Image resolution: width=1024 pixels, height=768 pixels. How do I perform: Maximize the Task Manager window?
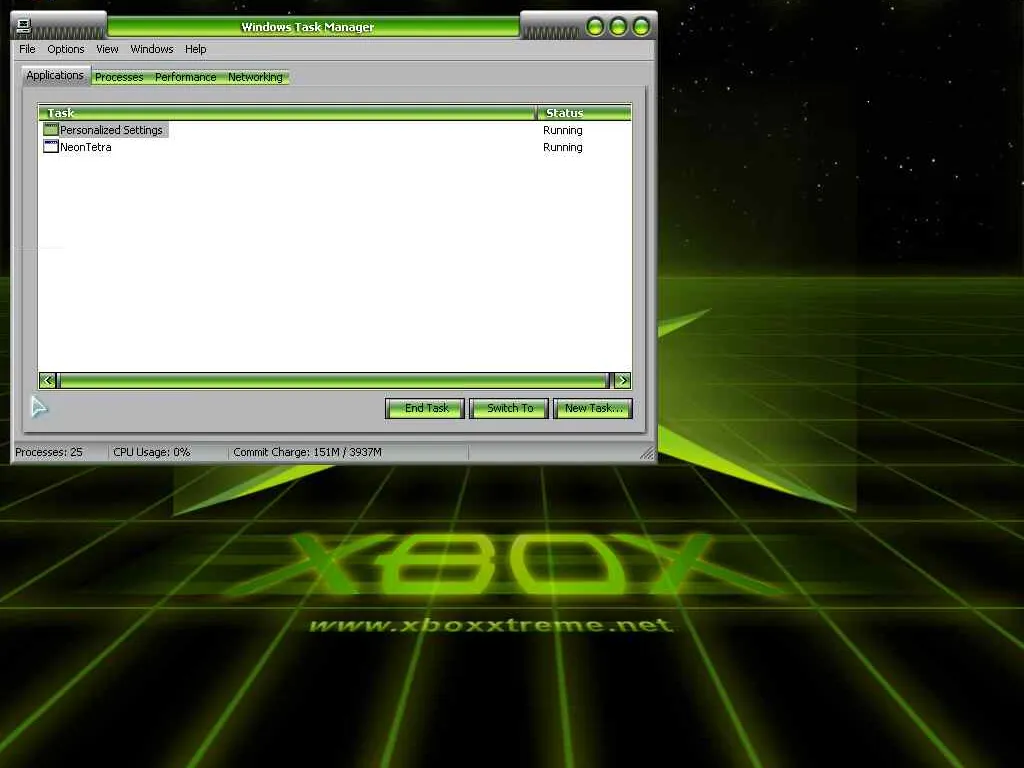click(618, 27)
